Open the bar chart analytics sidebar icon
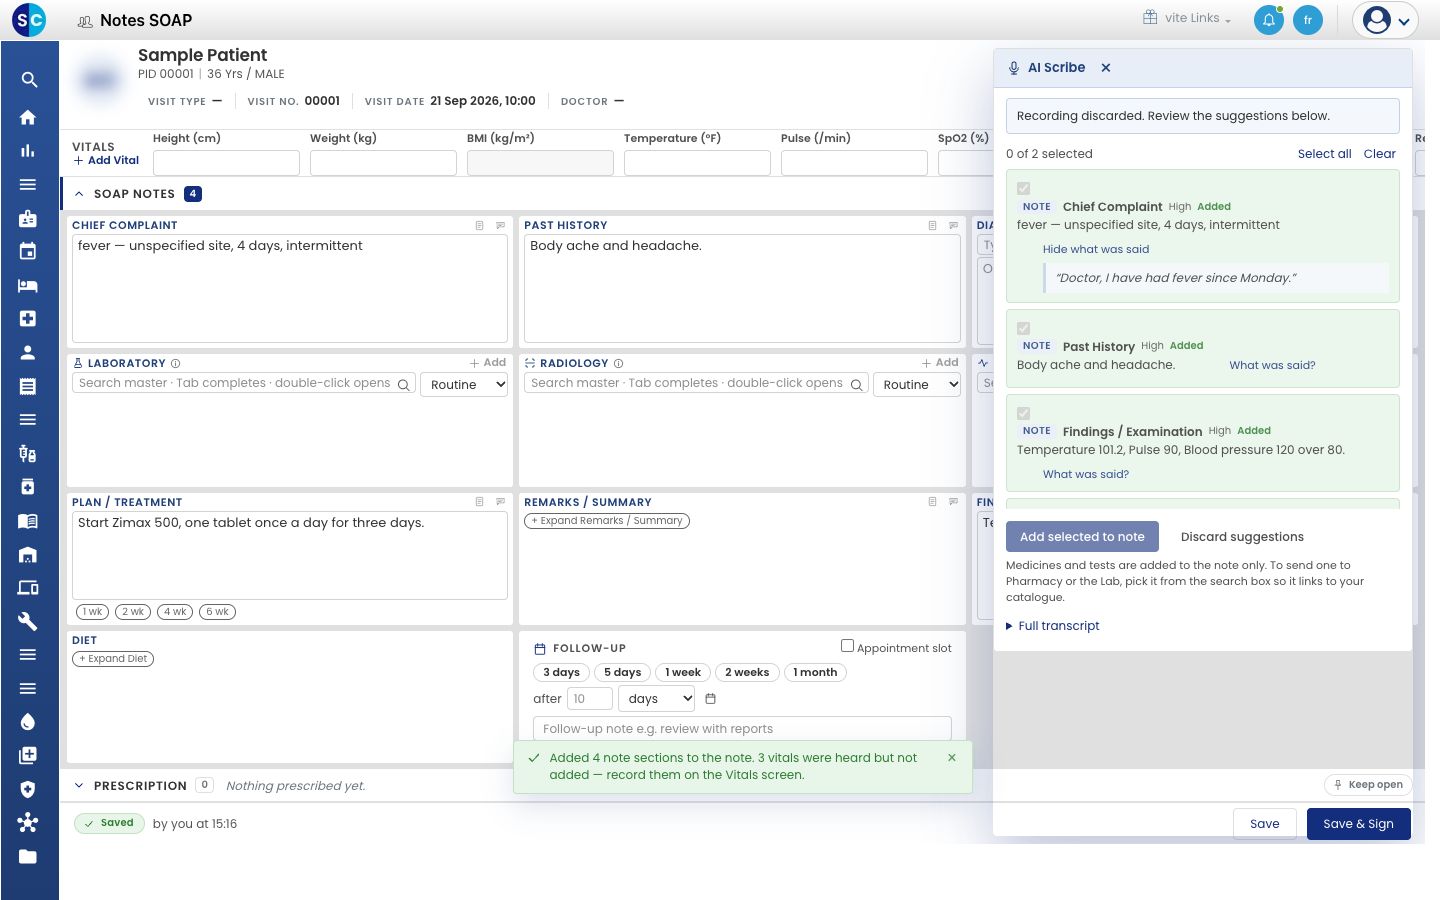The width and height of the screenshot is (1440, 900). pyautogui.click(x=28, y=151)
